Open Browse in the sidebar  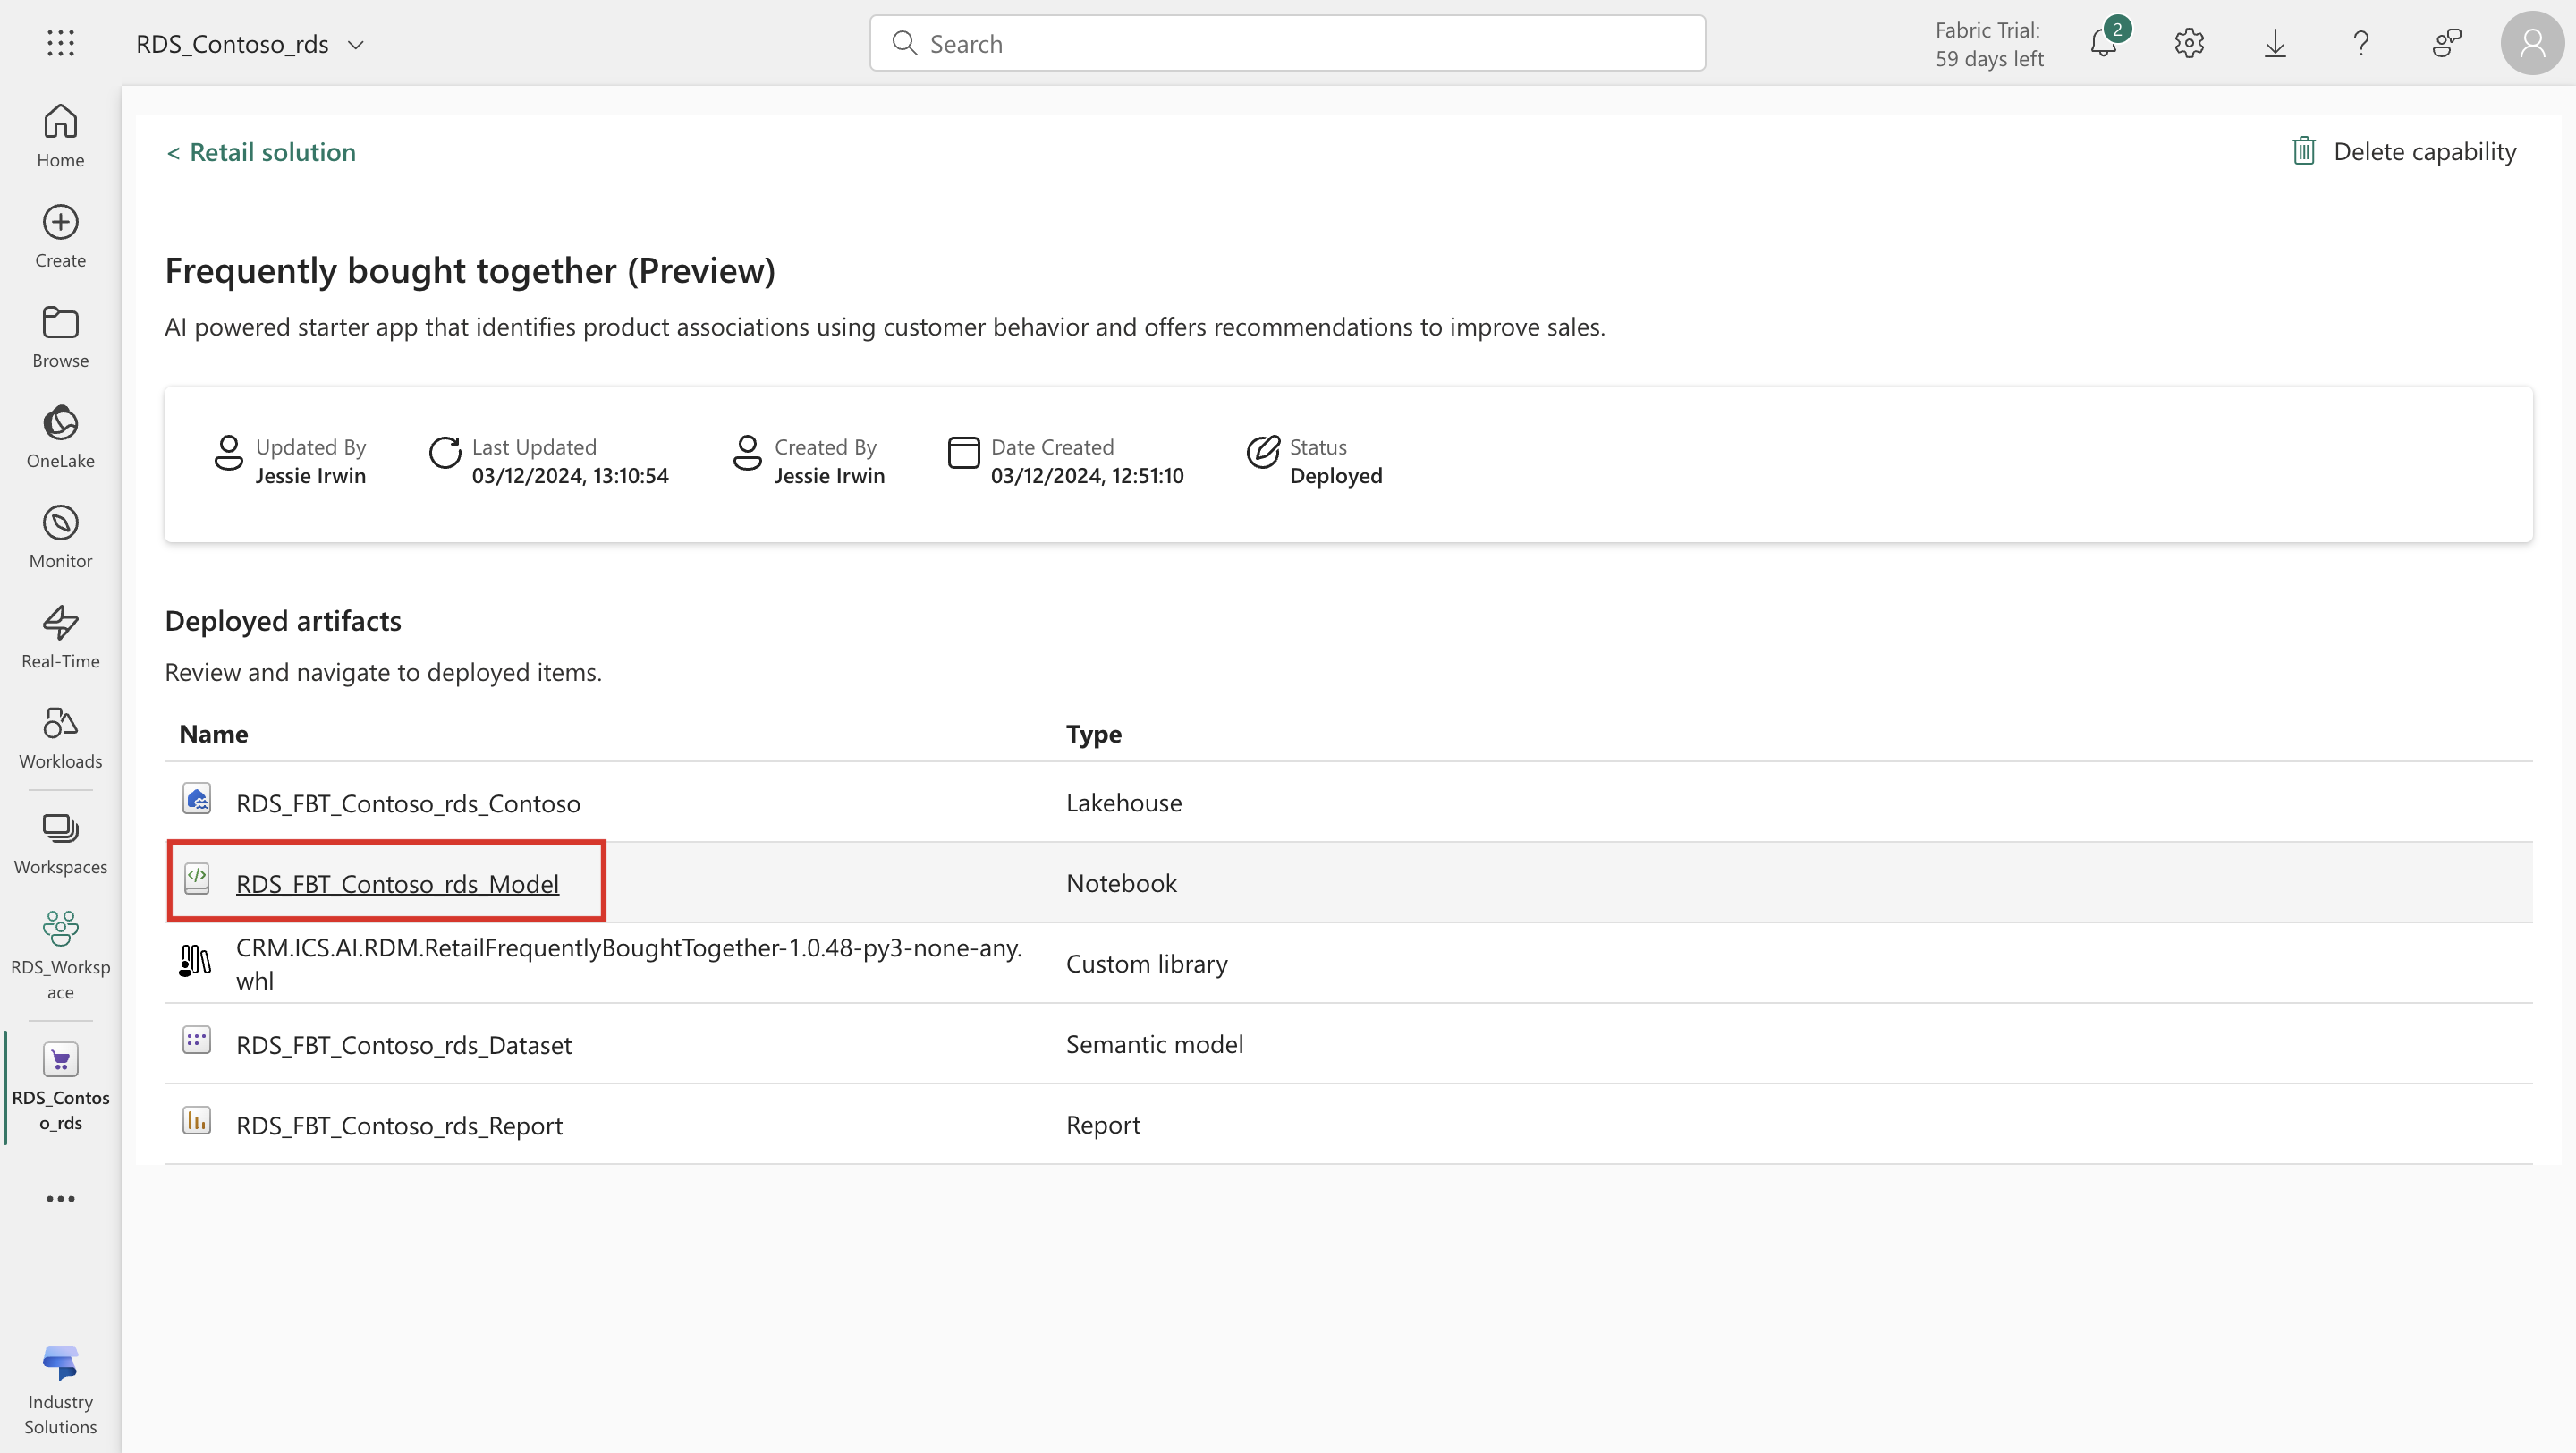tap(60, 336)
